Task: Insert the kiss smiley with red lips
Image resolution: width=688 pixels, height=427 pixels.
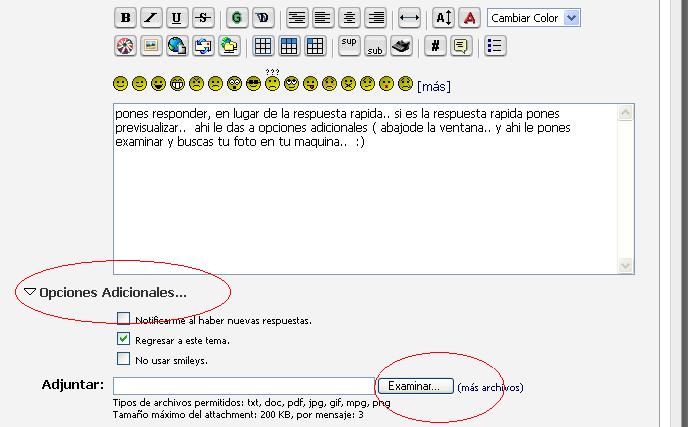Action: pos(386,83)
